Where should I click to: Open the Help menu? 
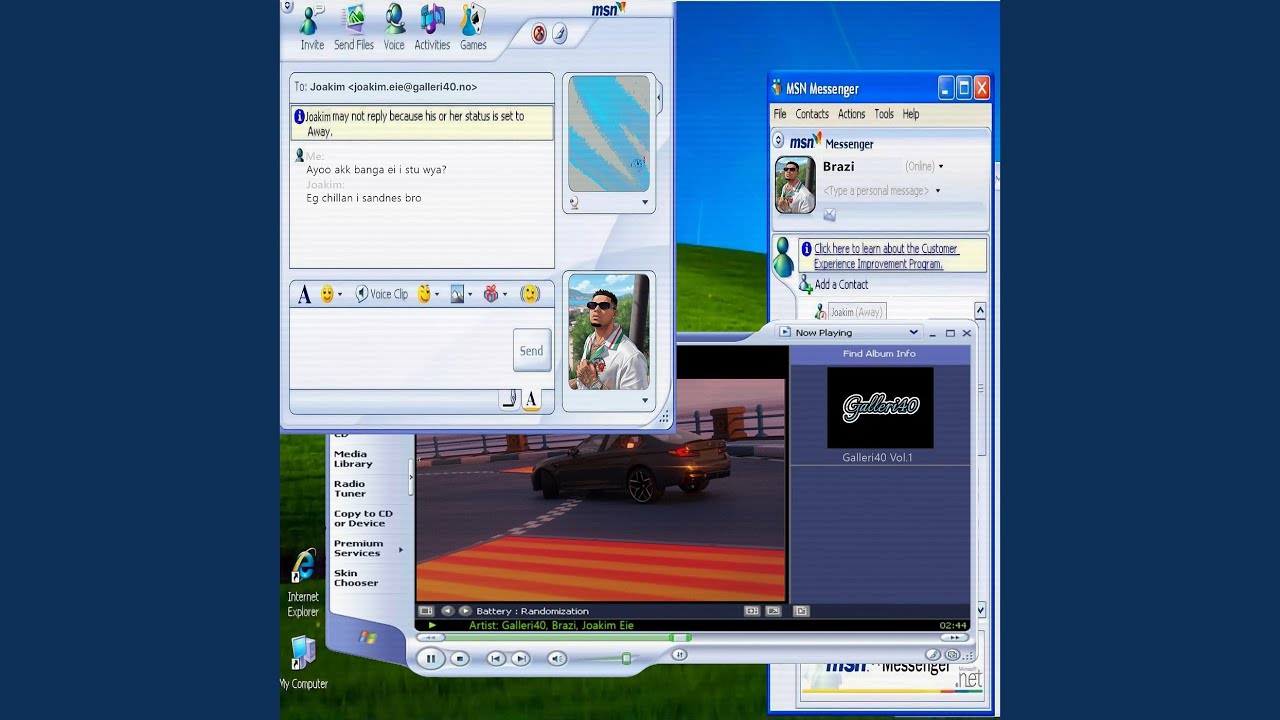point(911,114)
